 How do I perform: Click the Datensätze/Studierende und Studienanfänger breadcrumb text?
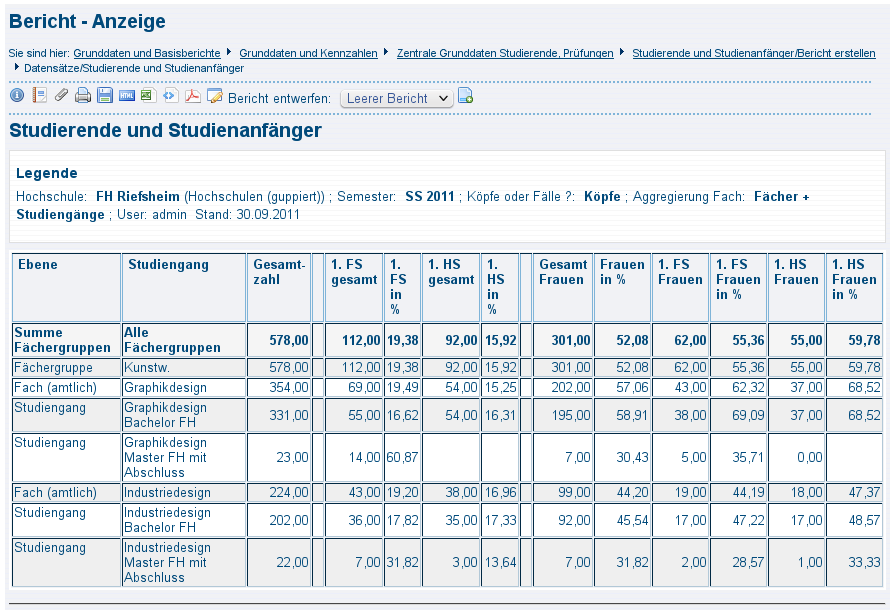(134, 68)
